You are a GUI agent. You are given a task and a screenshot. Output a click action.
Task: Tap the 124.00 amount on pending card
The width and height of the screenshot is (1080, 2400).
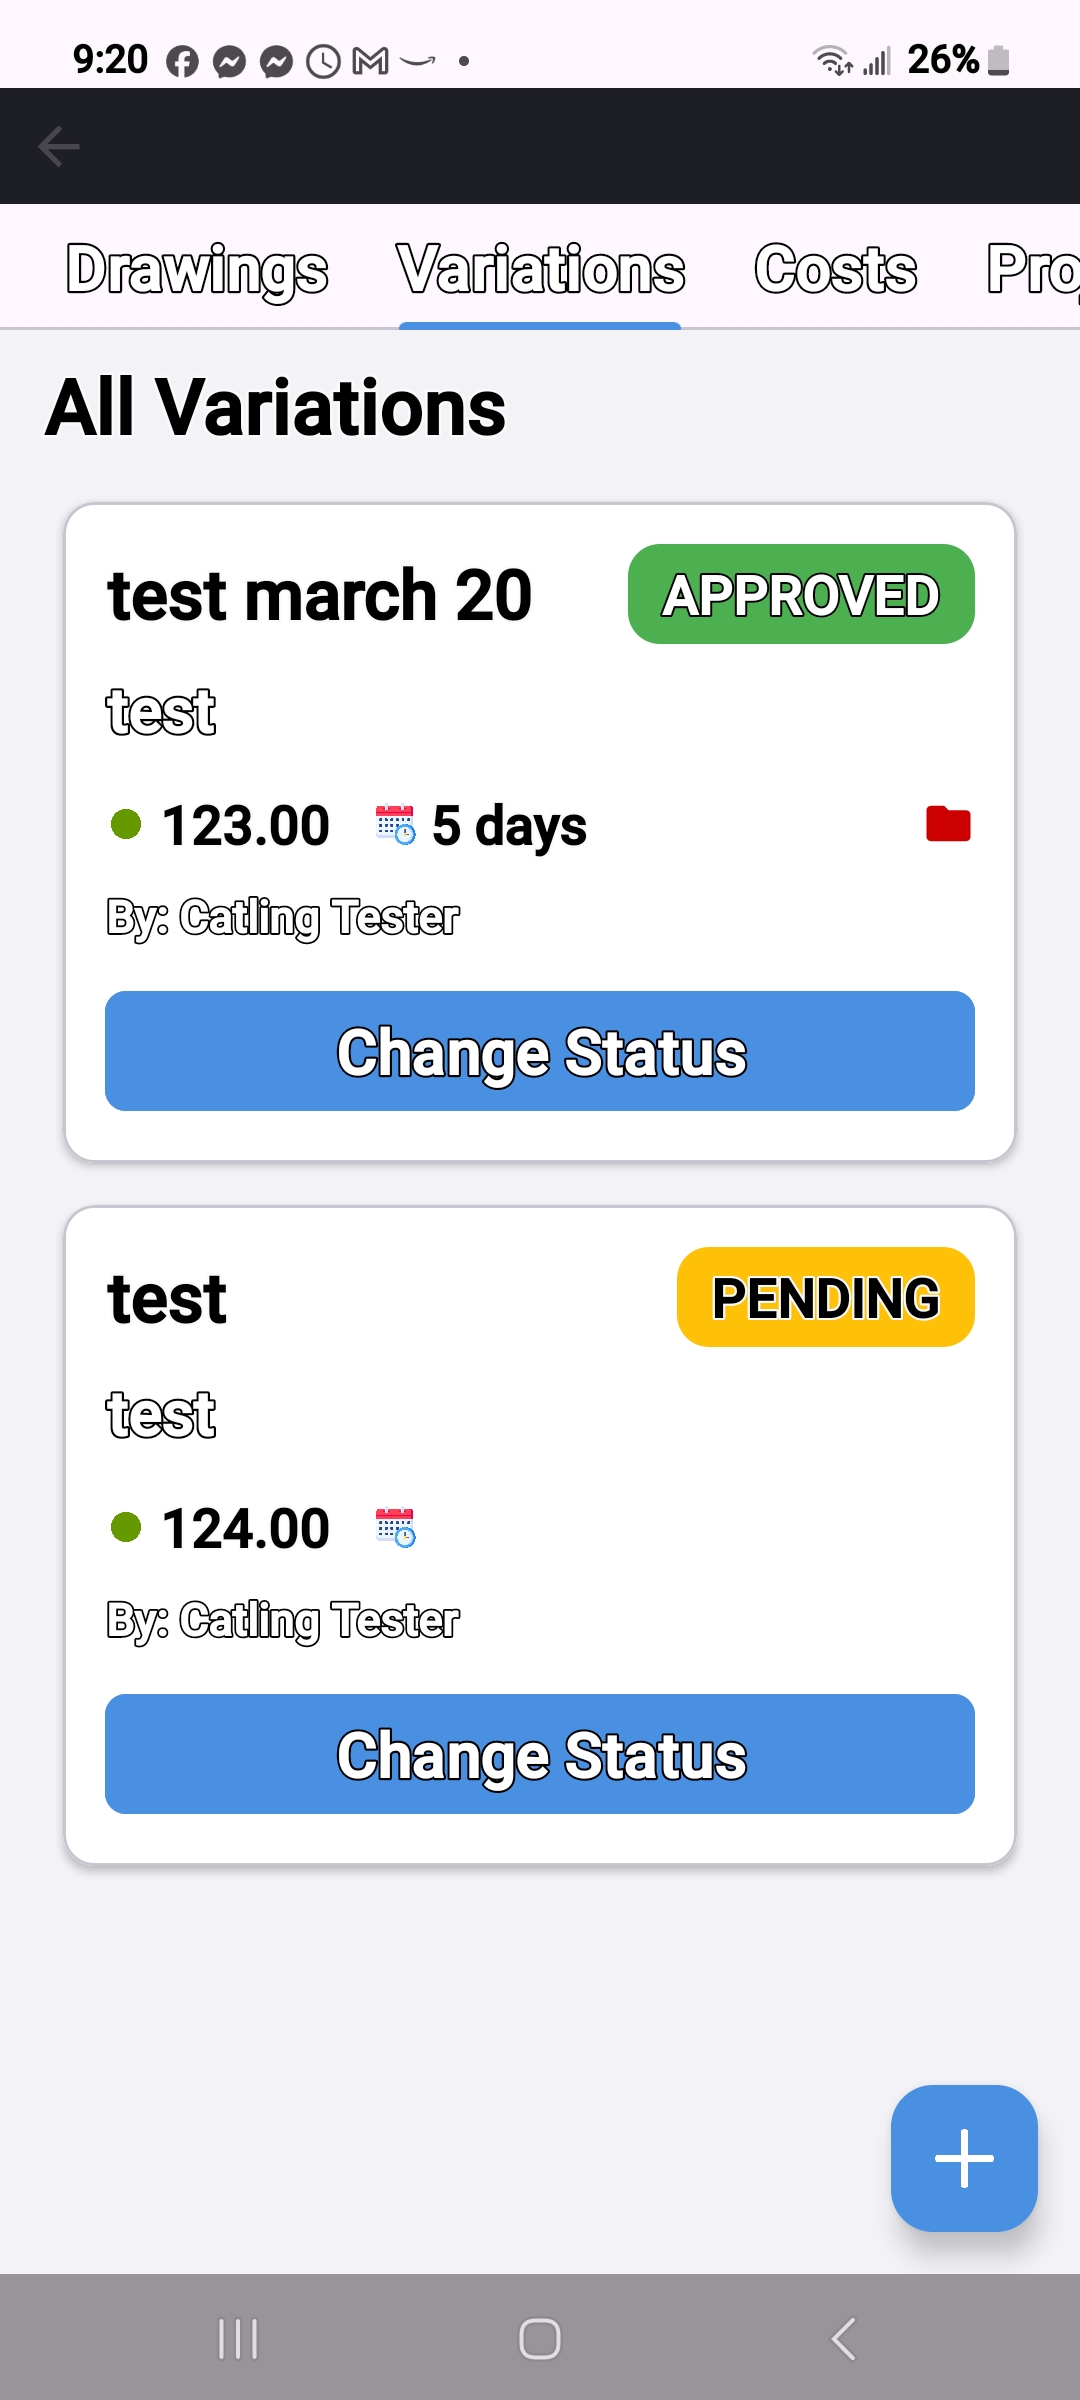[x=246, y=1528]
